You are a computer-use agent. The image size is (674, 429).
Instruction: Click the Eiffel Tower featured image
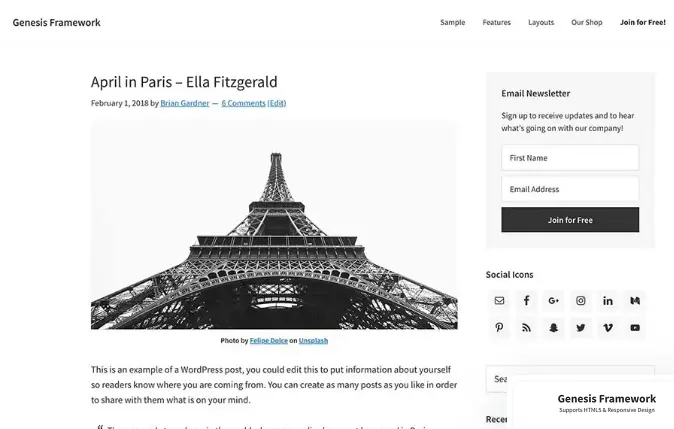click(x=274, y=225)
